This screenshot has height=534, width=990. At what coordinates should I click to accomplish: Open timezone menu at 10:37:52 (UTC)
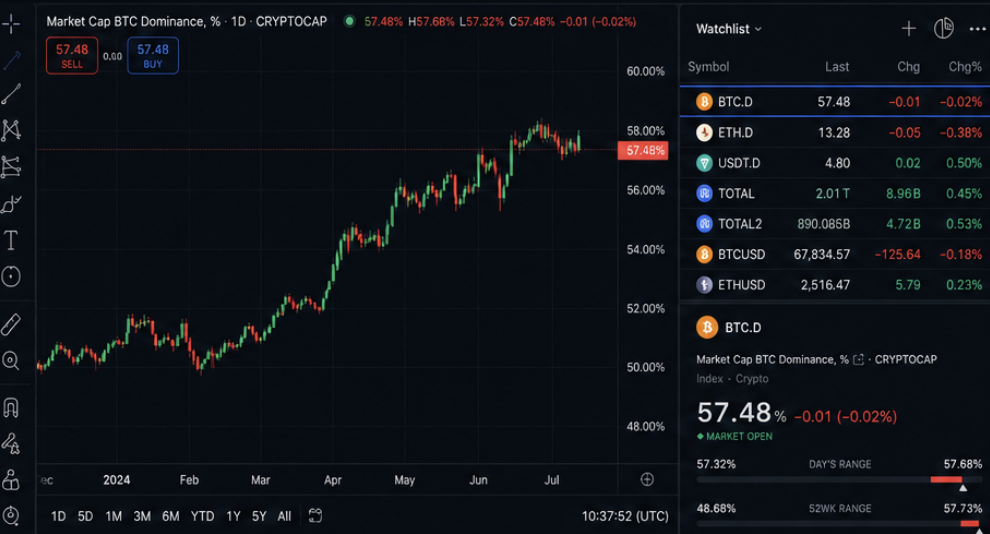tap(625, 516)
